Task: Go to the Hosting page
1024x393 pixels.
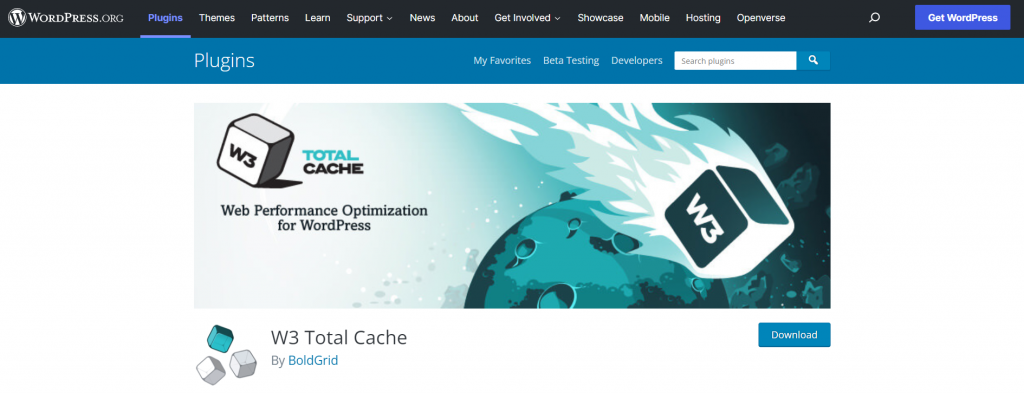Action: click(703, 18)
